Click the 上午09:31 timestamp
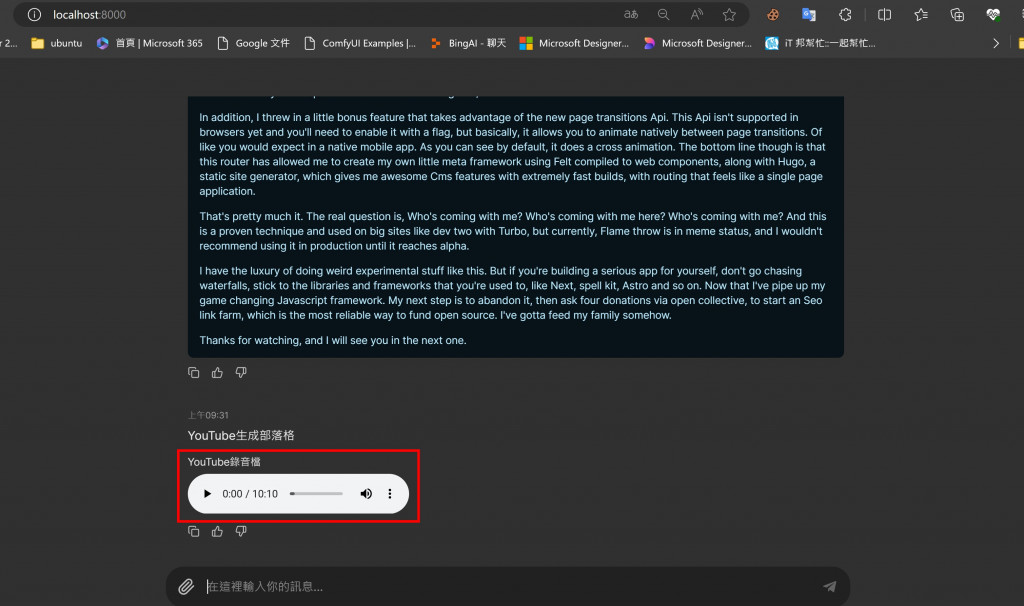This screenshot has height=606, width=1024. pos(208,415)
